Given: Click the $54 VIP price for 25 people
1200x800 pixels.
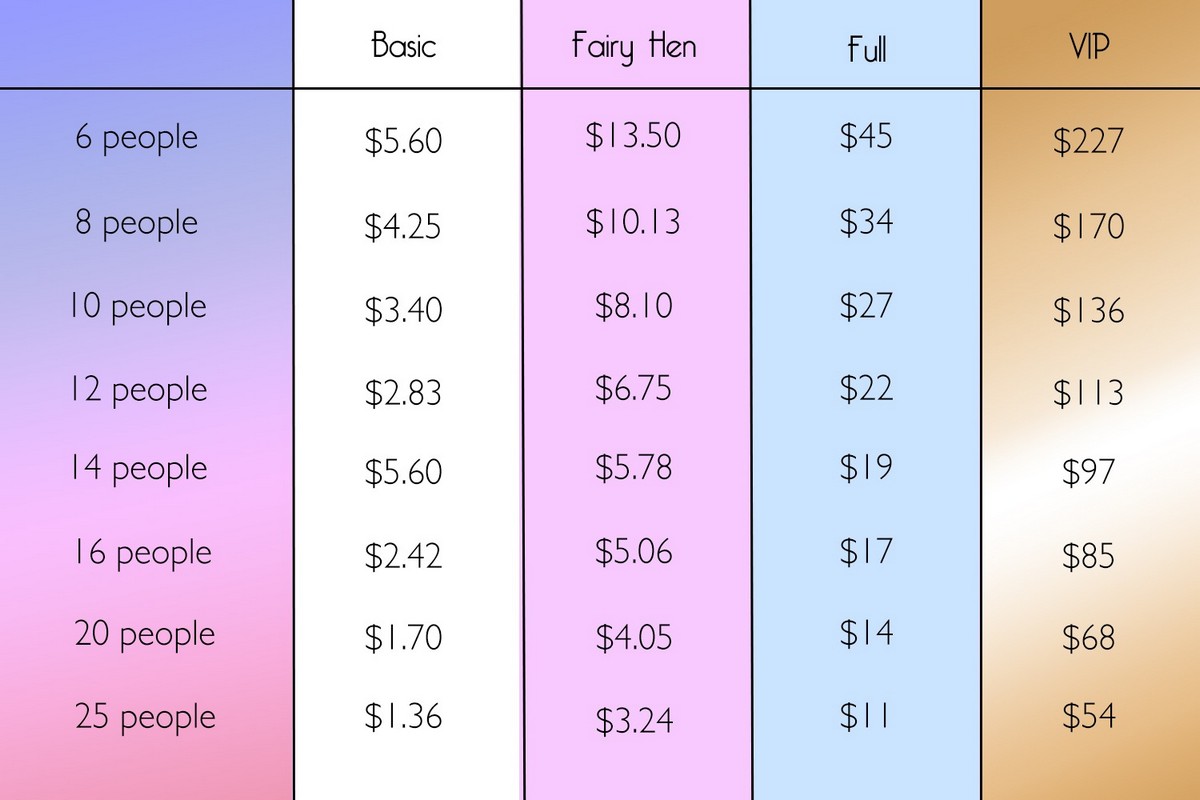Looking at the screenshot, I should click(x=1088, y=717).
